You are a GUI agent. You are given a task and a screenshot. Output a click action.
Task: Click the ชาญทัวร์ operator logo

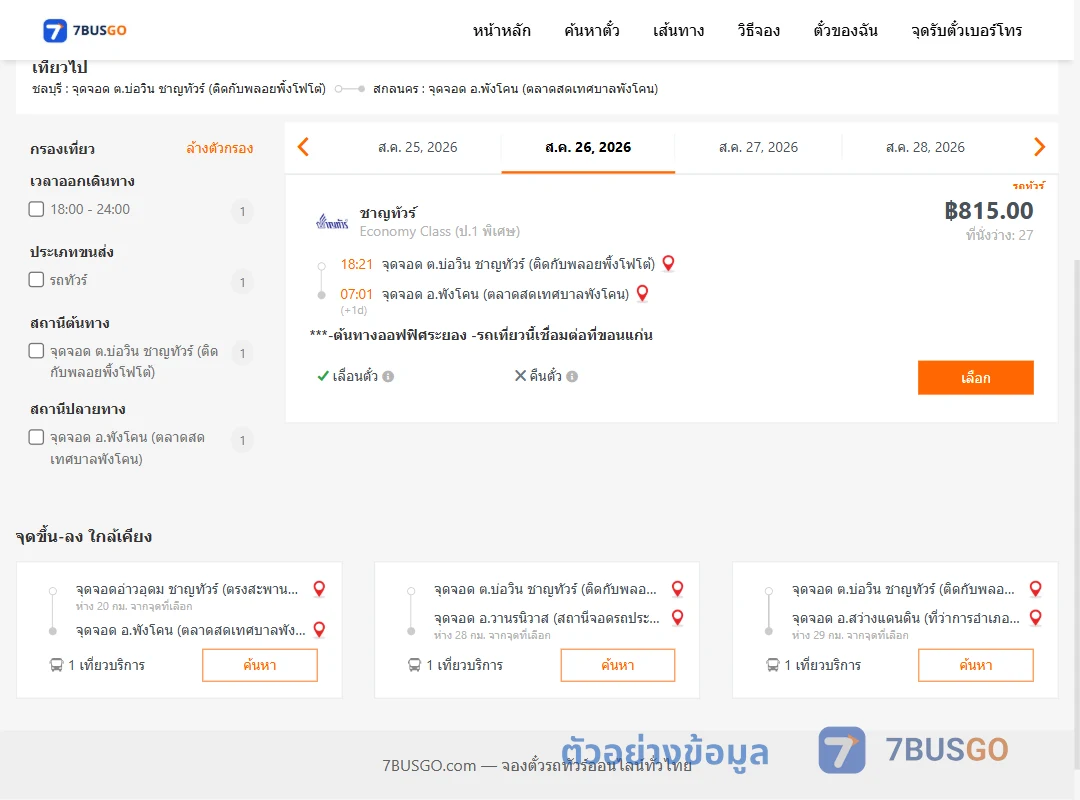pos(332,222)
